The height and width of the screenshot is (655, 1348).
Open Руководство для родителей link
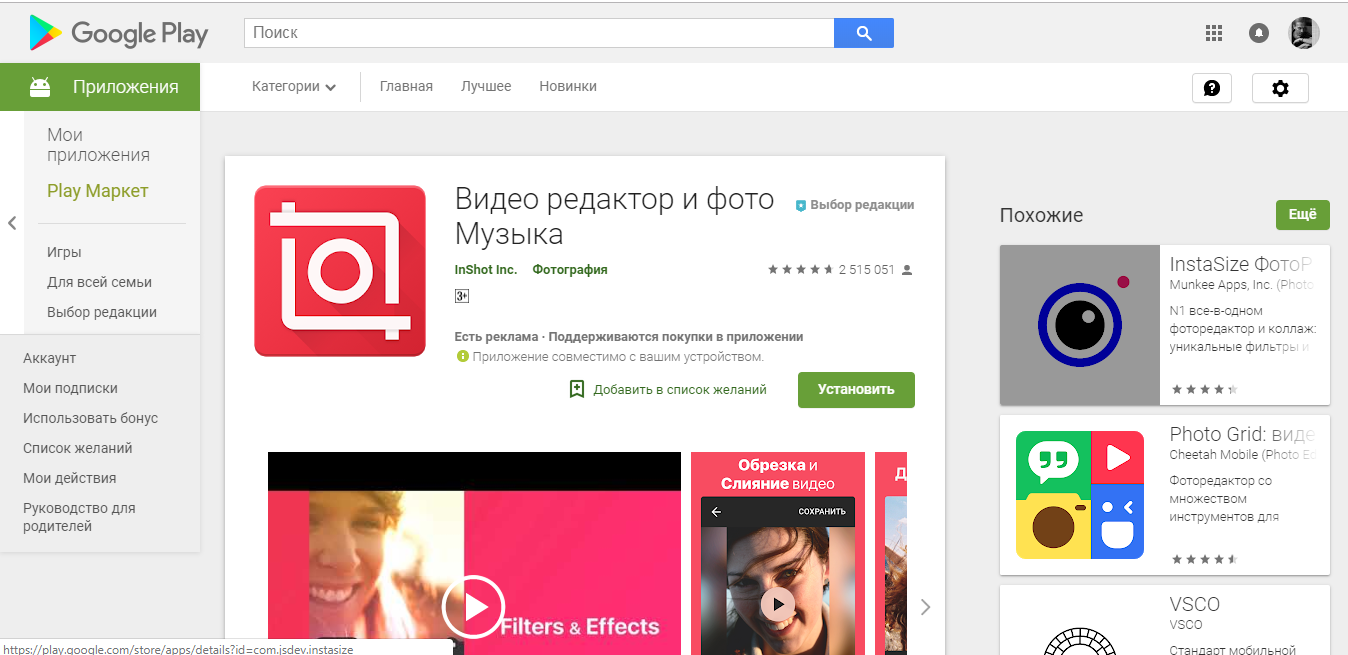coord(79,517)
